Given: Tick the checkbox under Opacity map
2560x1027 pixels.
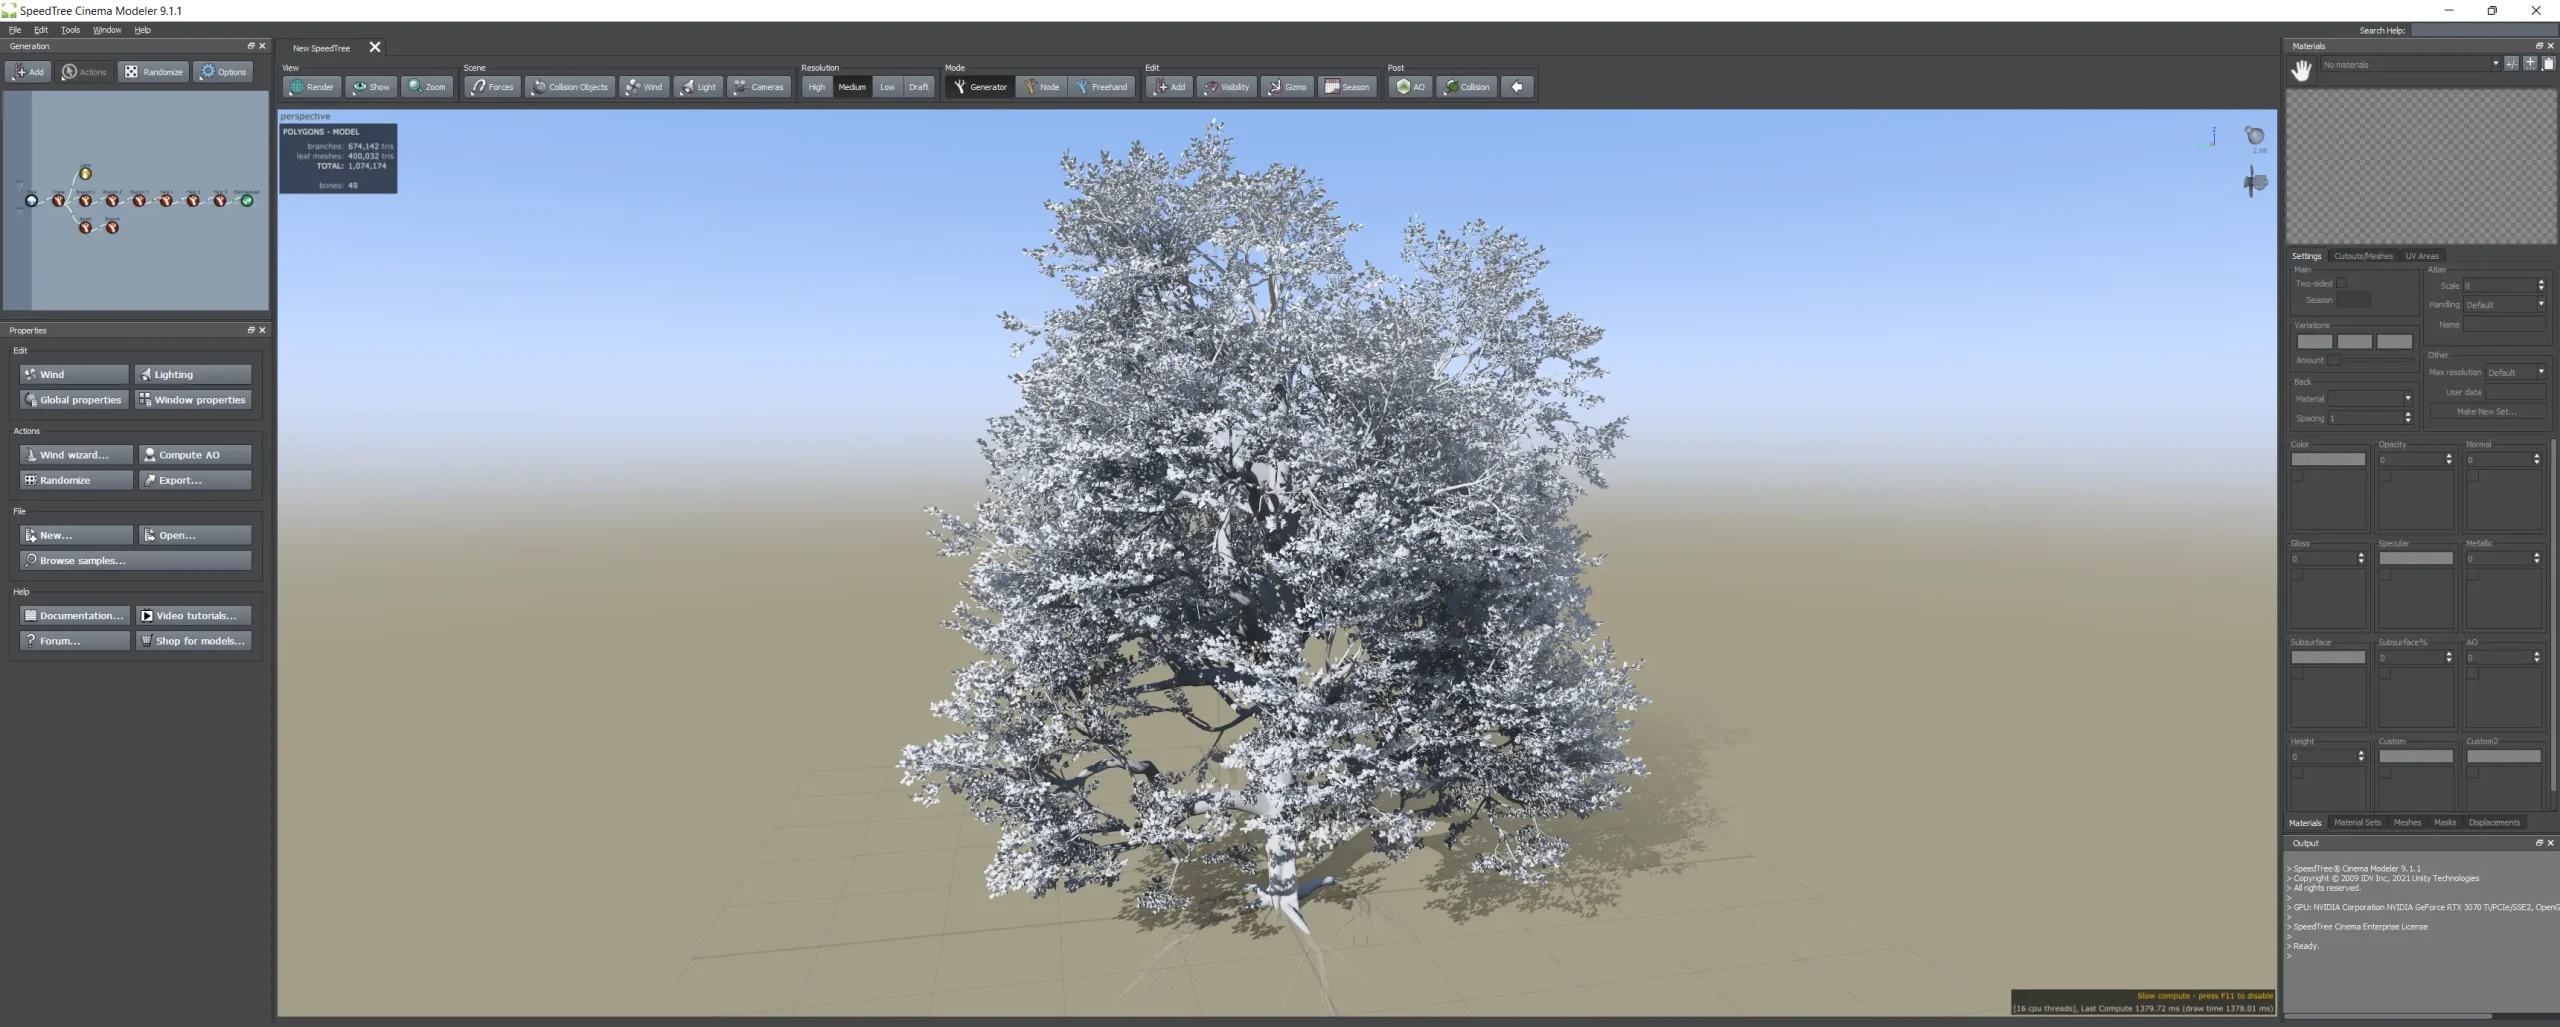Looking at the screenshot, I should (2385, 476).
